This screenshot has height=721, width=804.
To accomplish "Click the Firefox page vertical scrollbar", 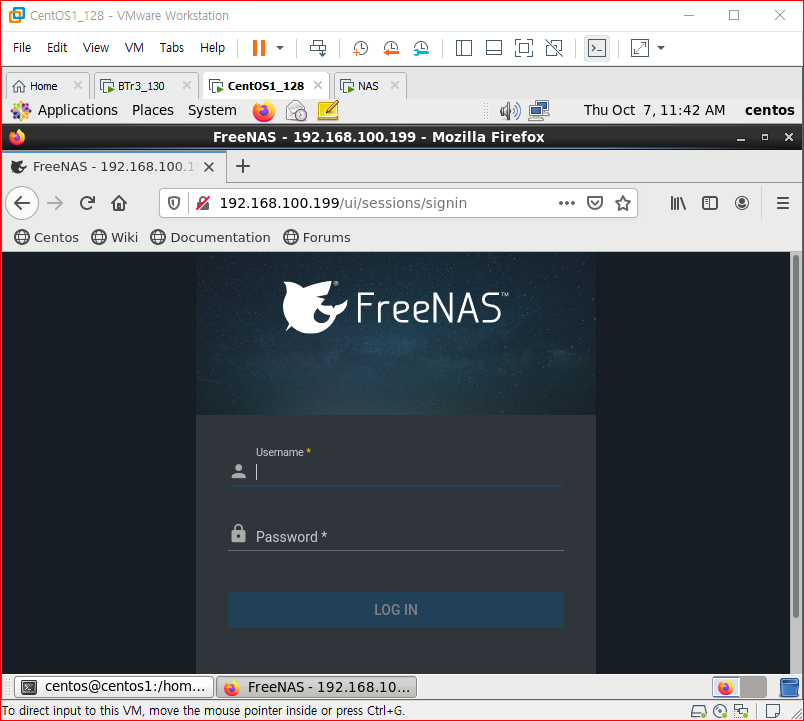I will pyautogui.click(x=796, y=436).
